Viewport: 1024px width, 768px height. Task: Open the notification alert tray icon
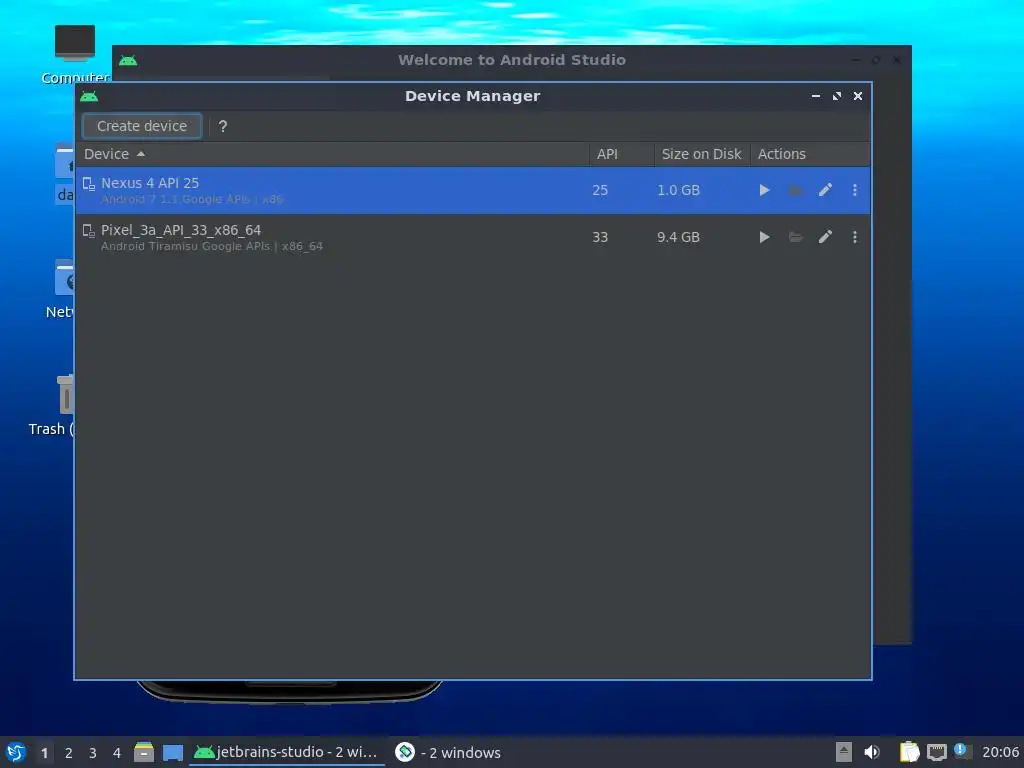tap(962, 751)
